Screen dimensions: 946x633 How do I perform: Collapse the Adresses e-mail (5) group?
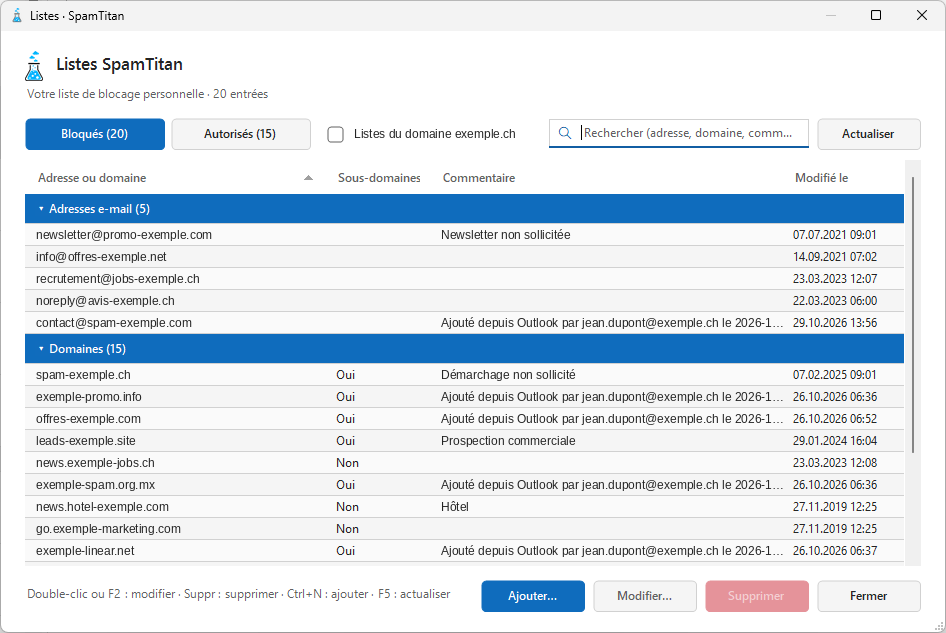click(x=41, y=209)
